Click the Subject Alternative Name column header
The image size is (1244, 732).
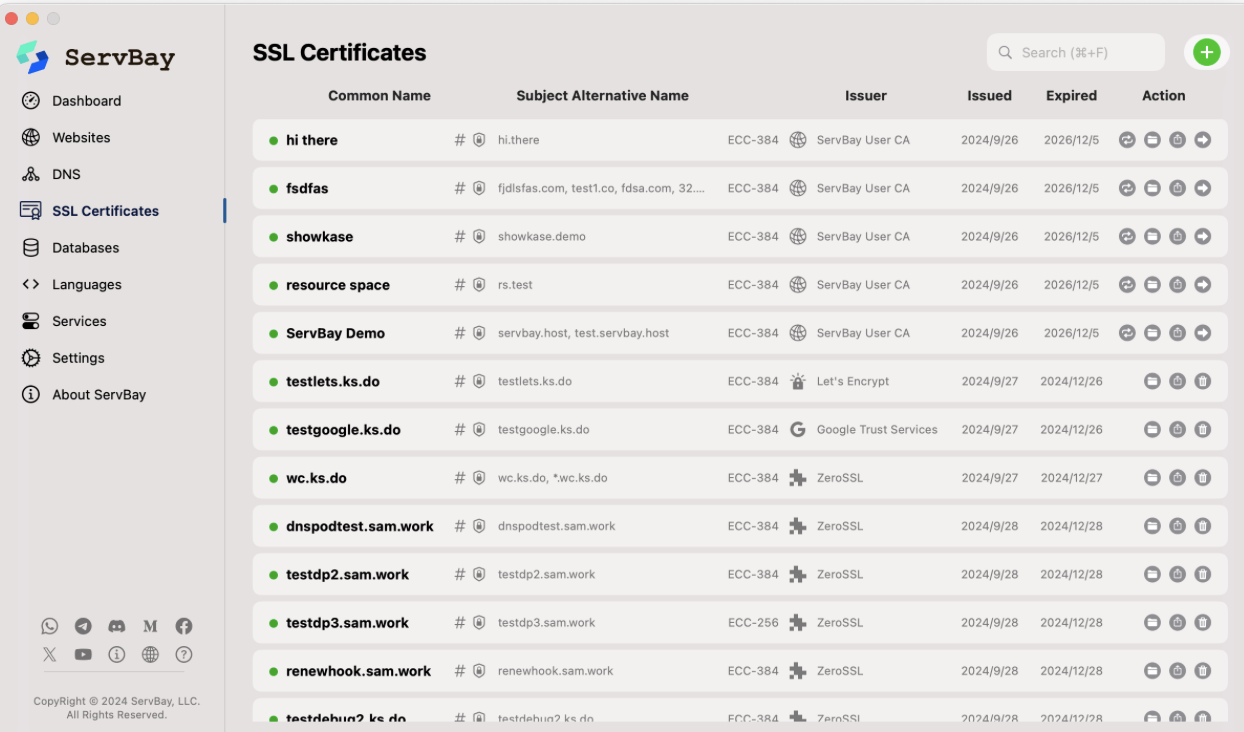point(602,96)
